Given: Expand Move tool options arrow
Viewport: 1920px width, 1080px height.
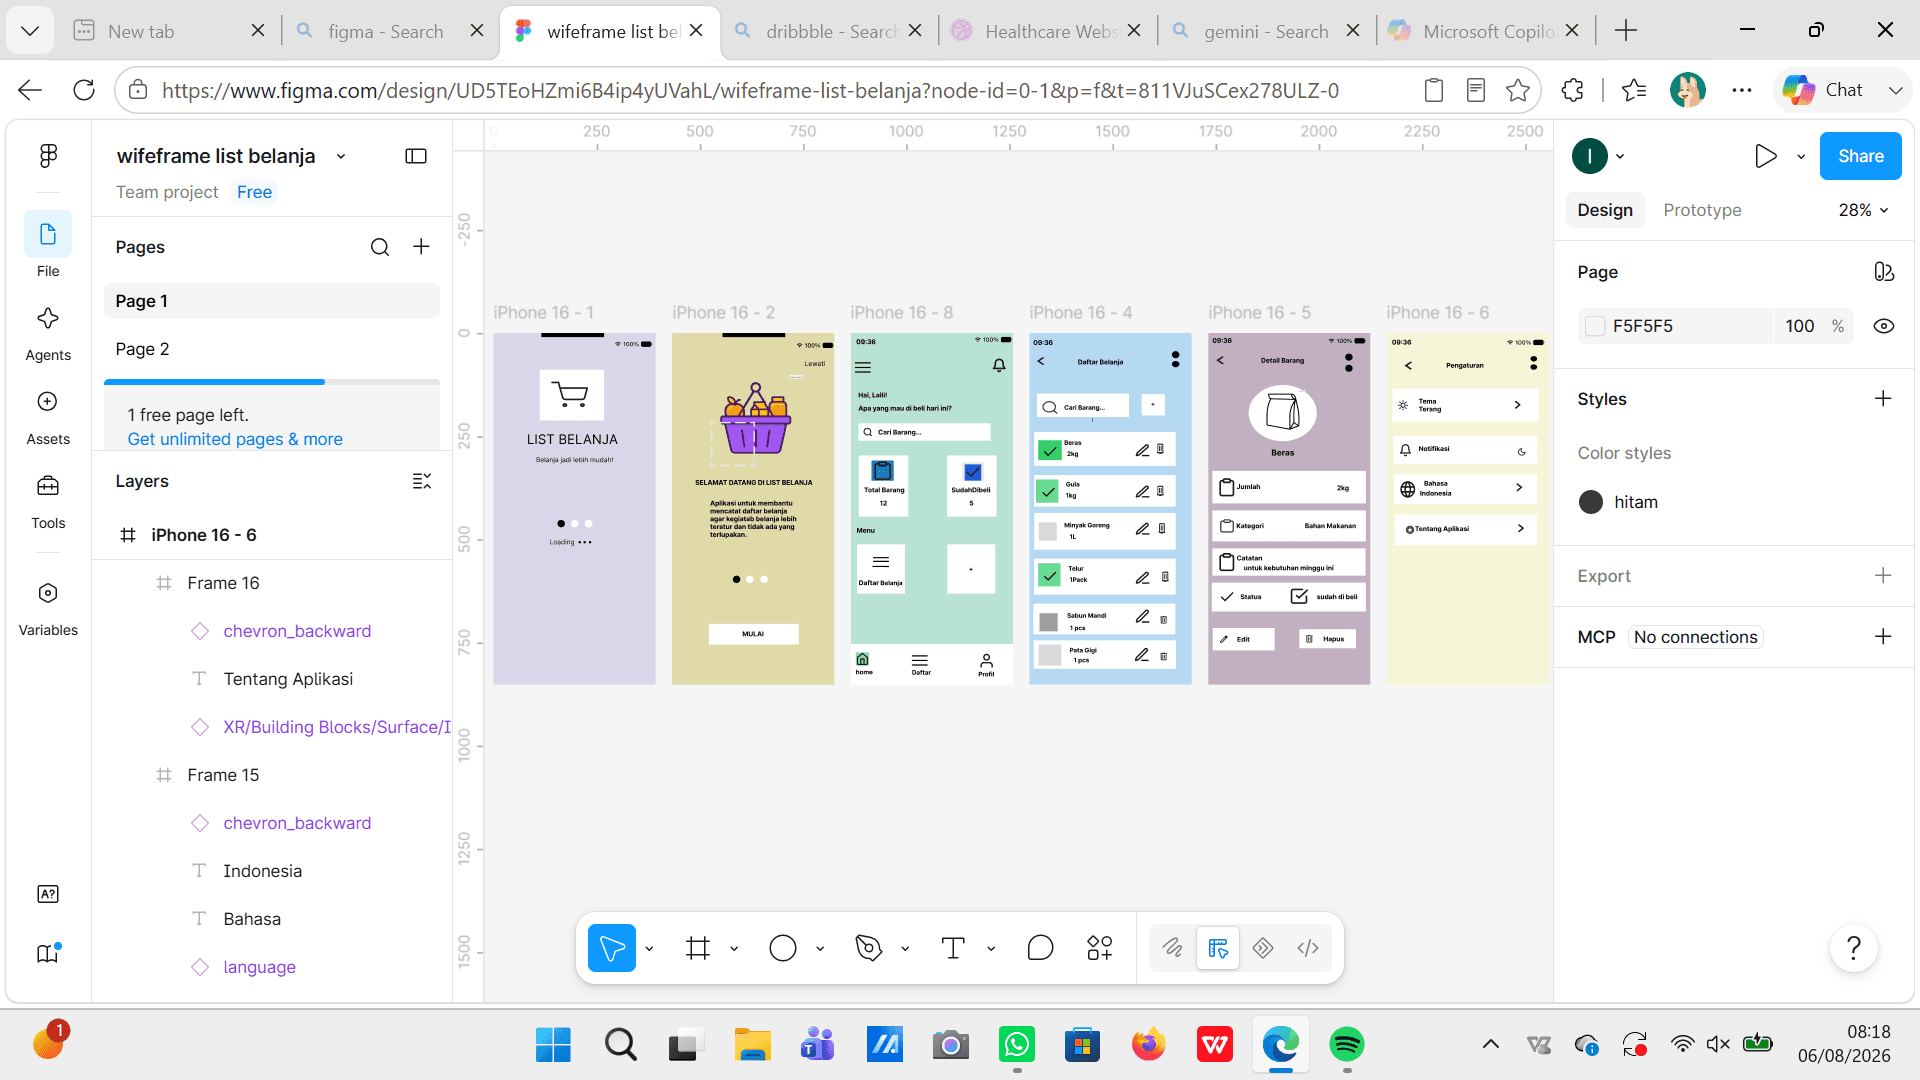Looking at the screenshot, I should tap(649, 948).
